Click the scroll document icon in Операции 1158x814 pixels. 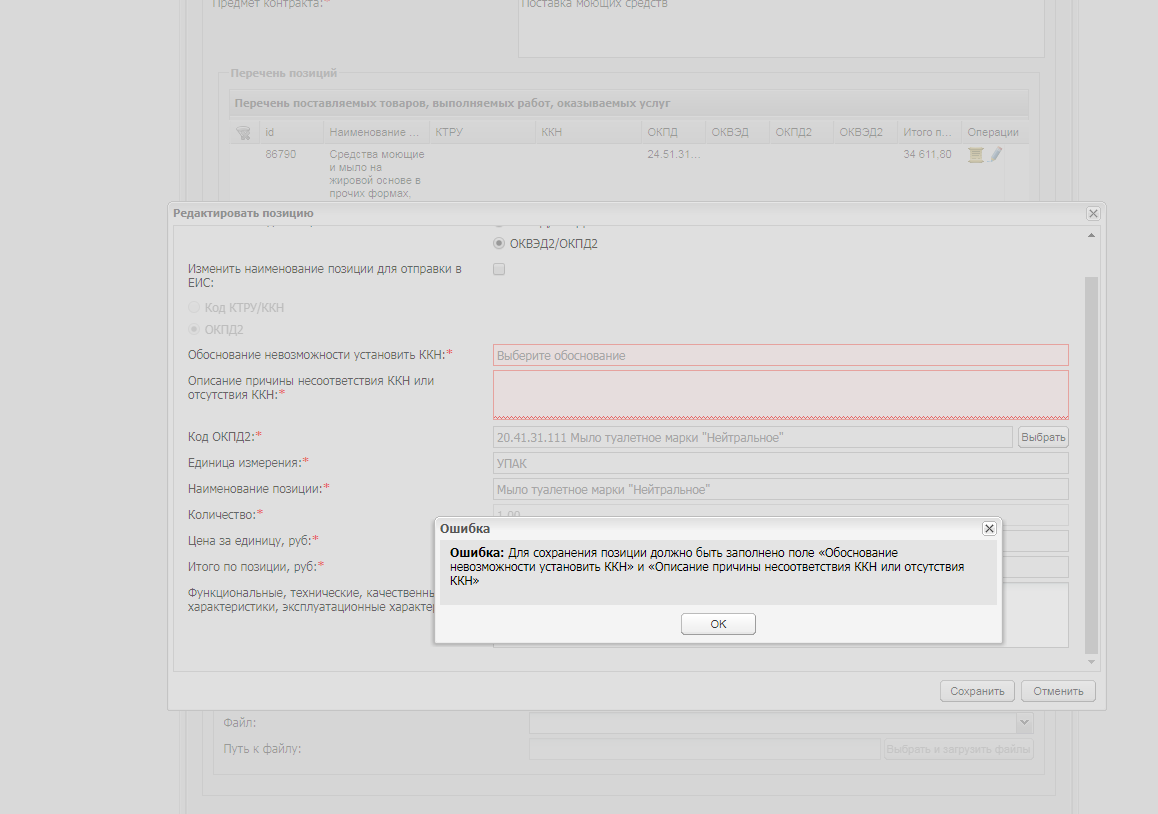(x=976, y=154)
